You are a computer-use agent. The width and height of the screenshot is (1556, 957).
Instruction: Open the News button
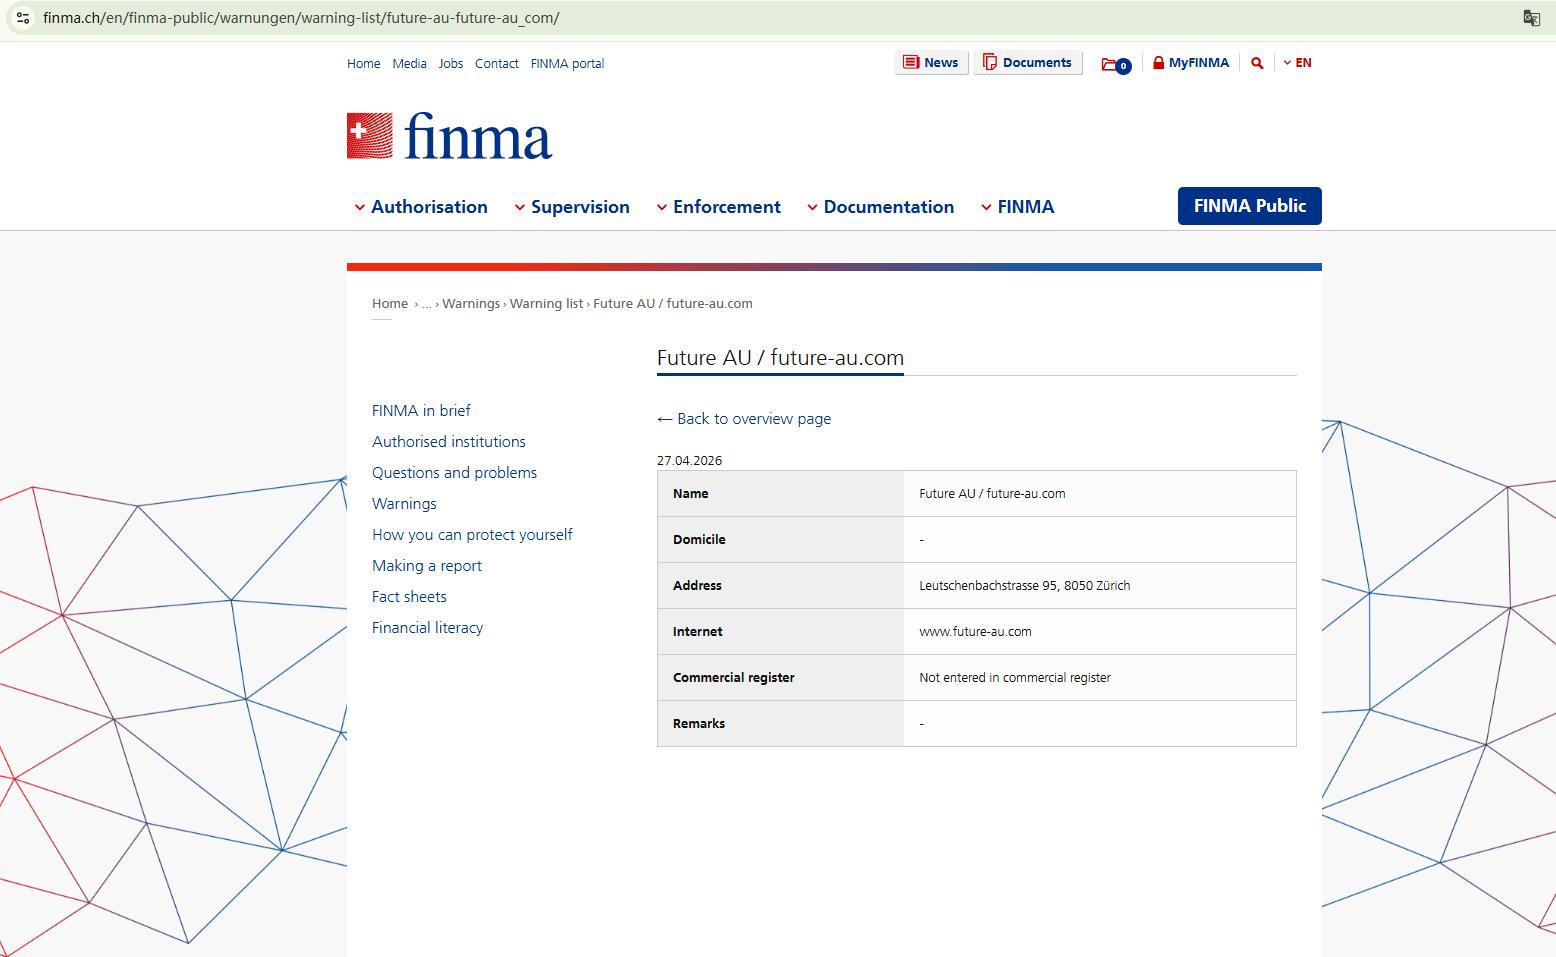pyautogui.click(x=931, y=62)
